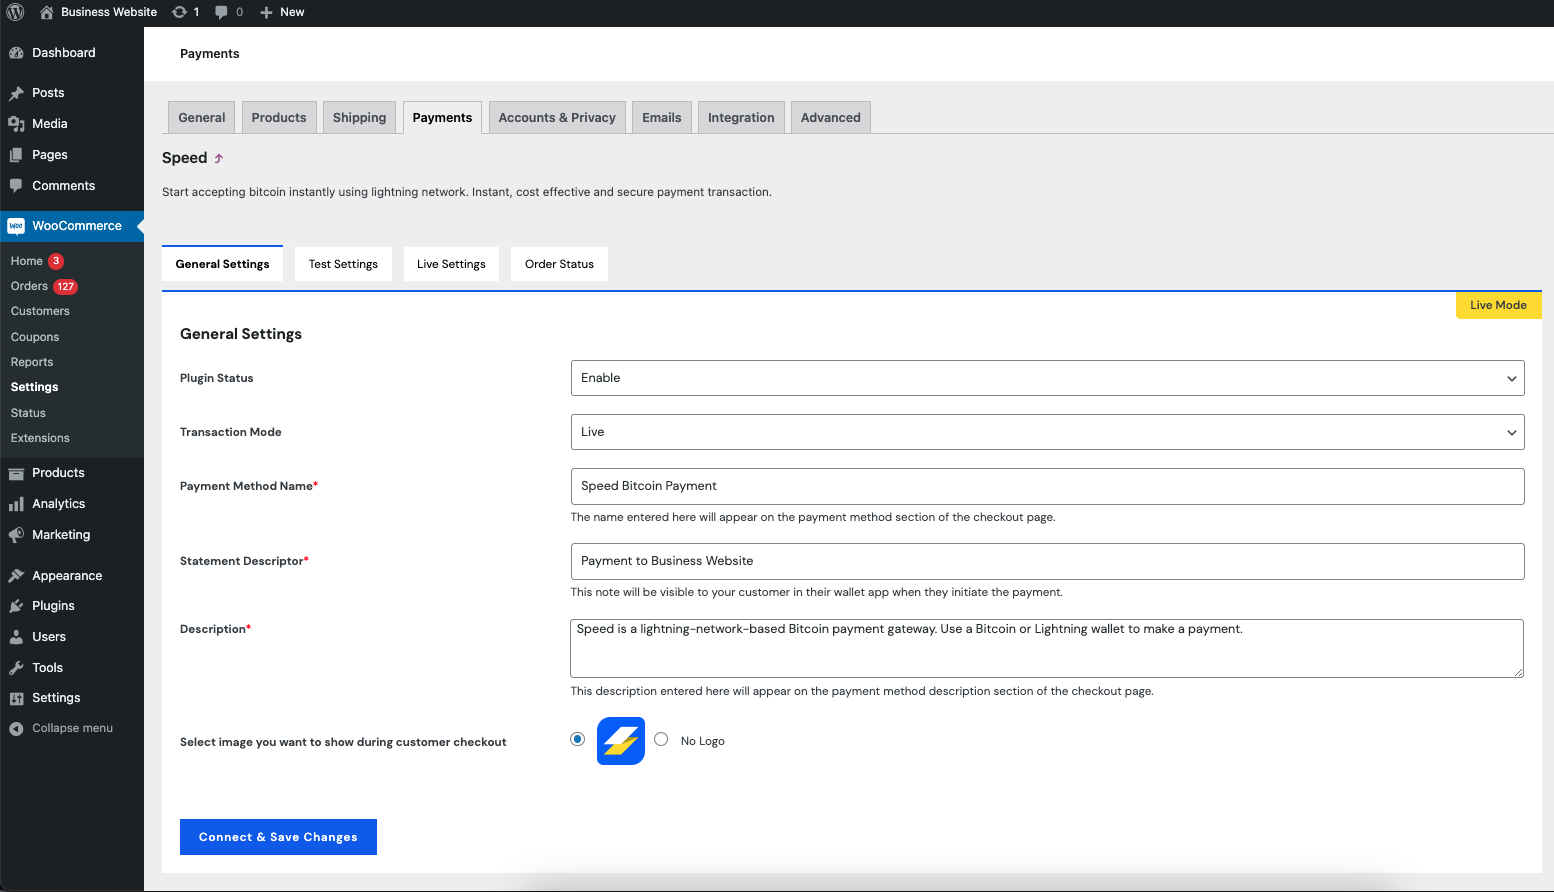1554x892 pixels.
Task: Click the Marketing megaphone icon
Action: [16, 535]
